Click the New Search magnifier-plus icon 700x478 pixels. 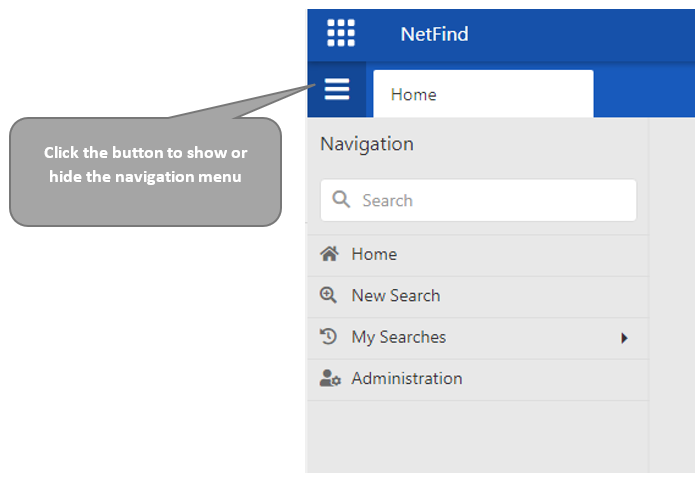click(329, 295)
